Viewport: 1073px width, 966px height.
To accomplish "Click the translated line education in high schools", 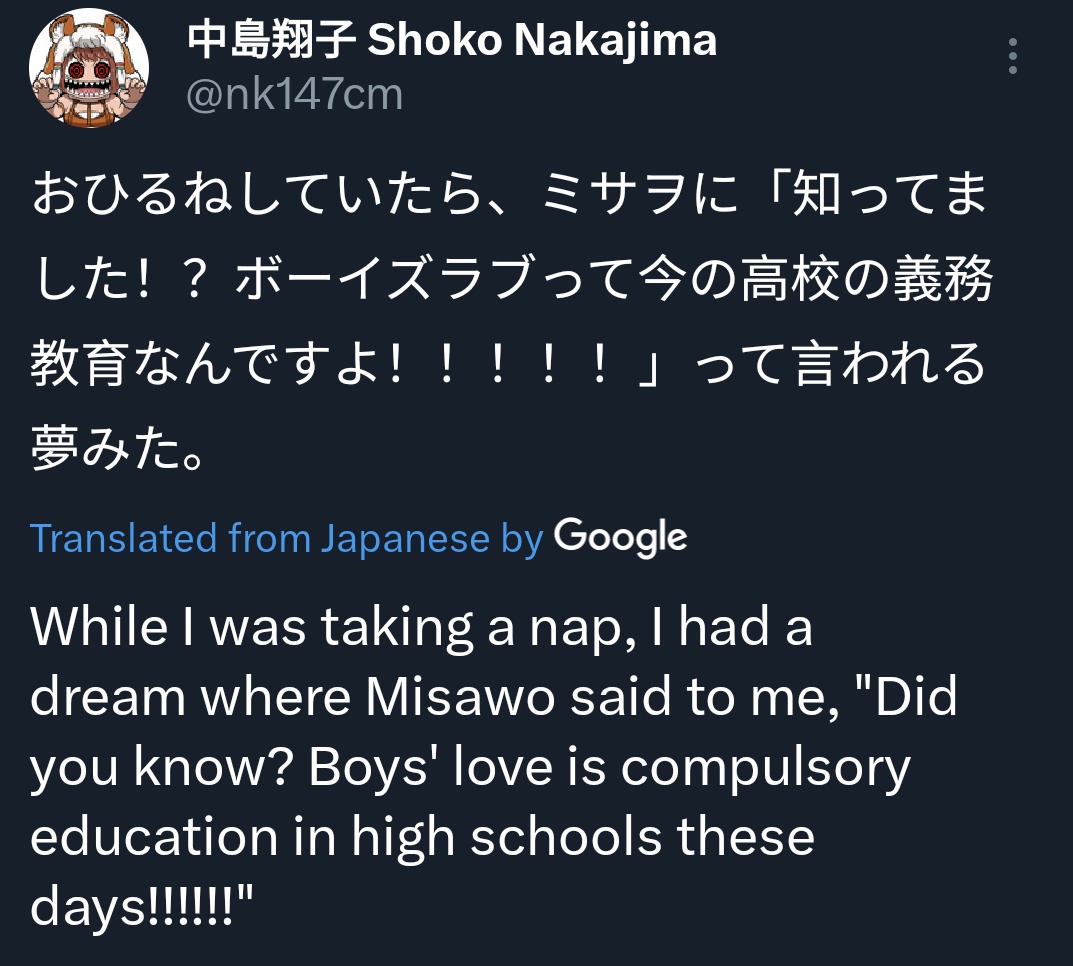I will [x=422, y=837].
